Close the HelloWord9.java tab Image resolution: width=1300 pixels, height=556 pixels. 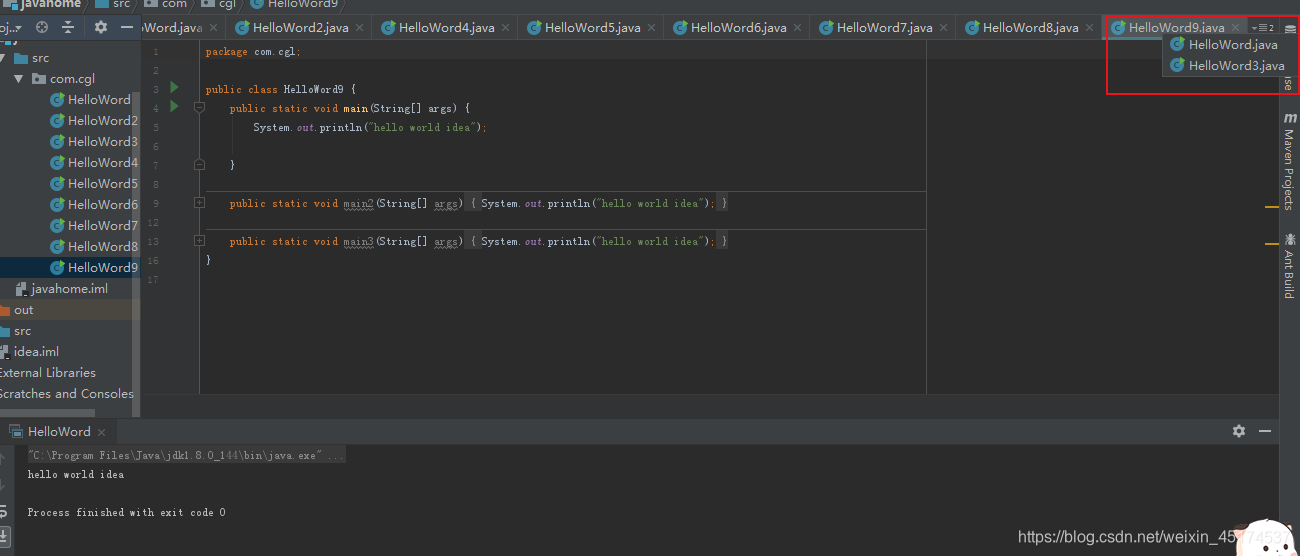(1235, 28)
